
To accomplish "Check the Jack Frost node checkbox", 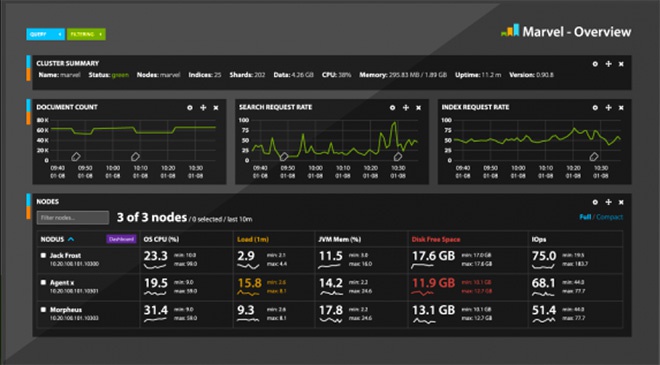I will [x=43, y=255].
